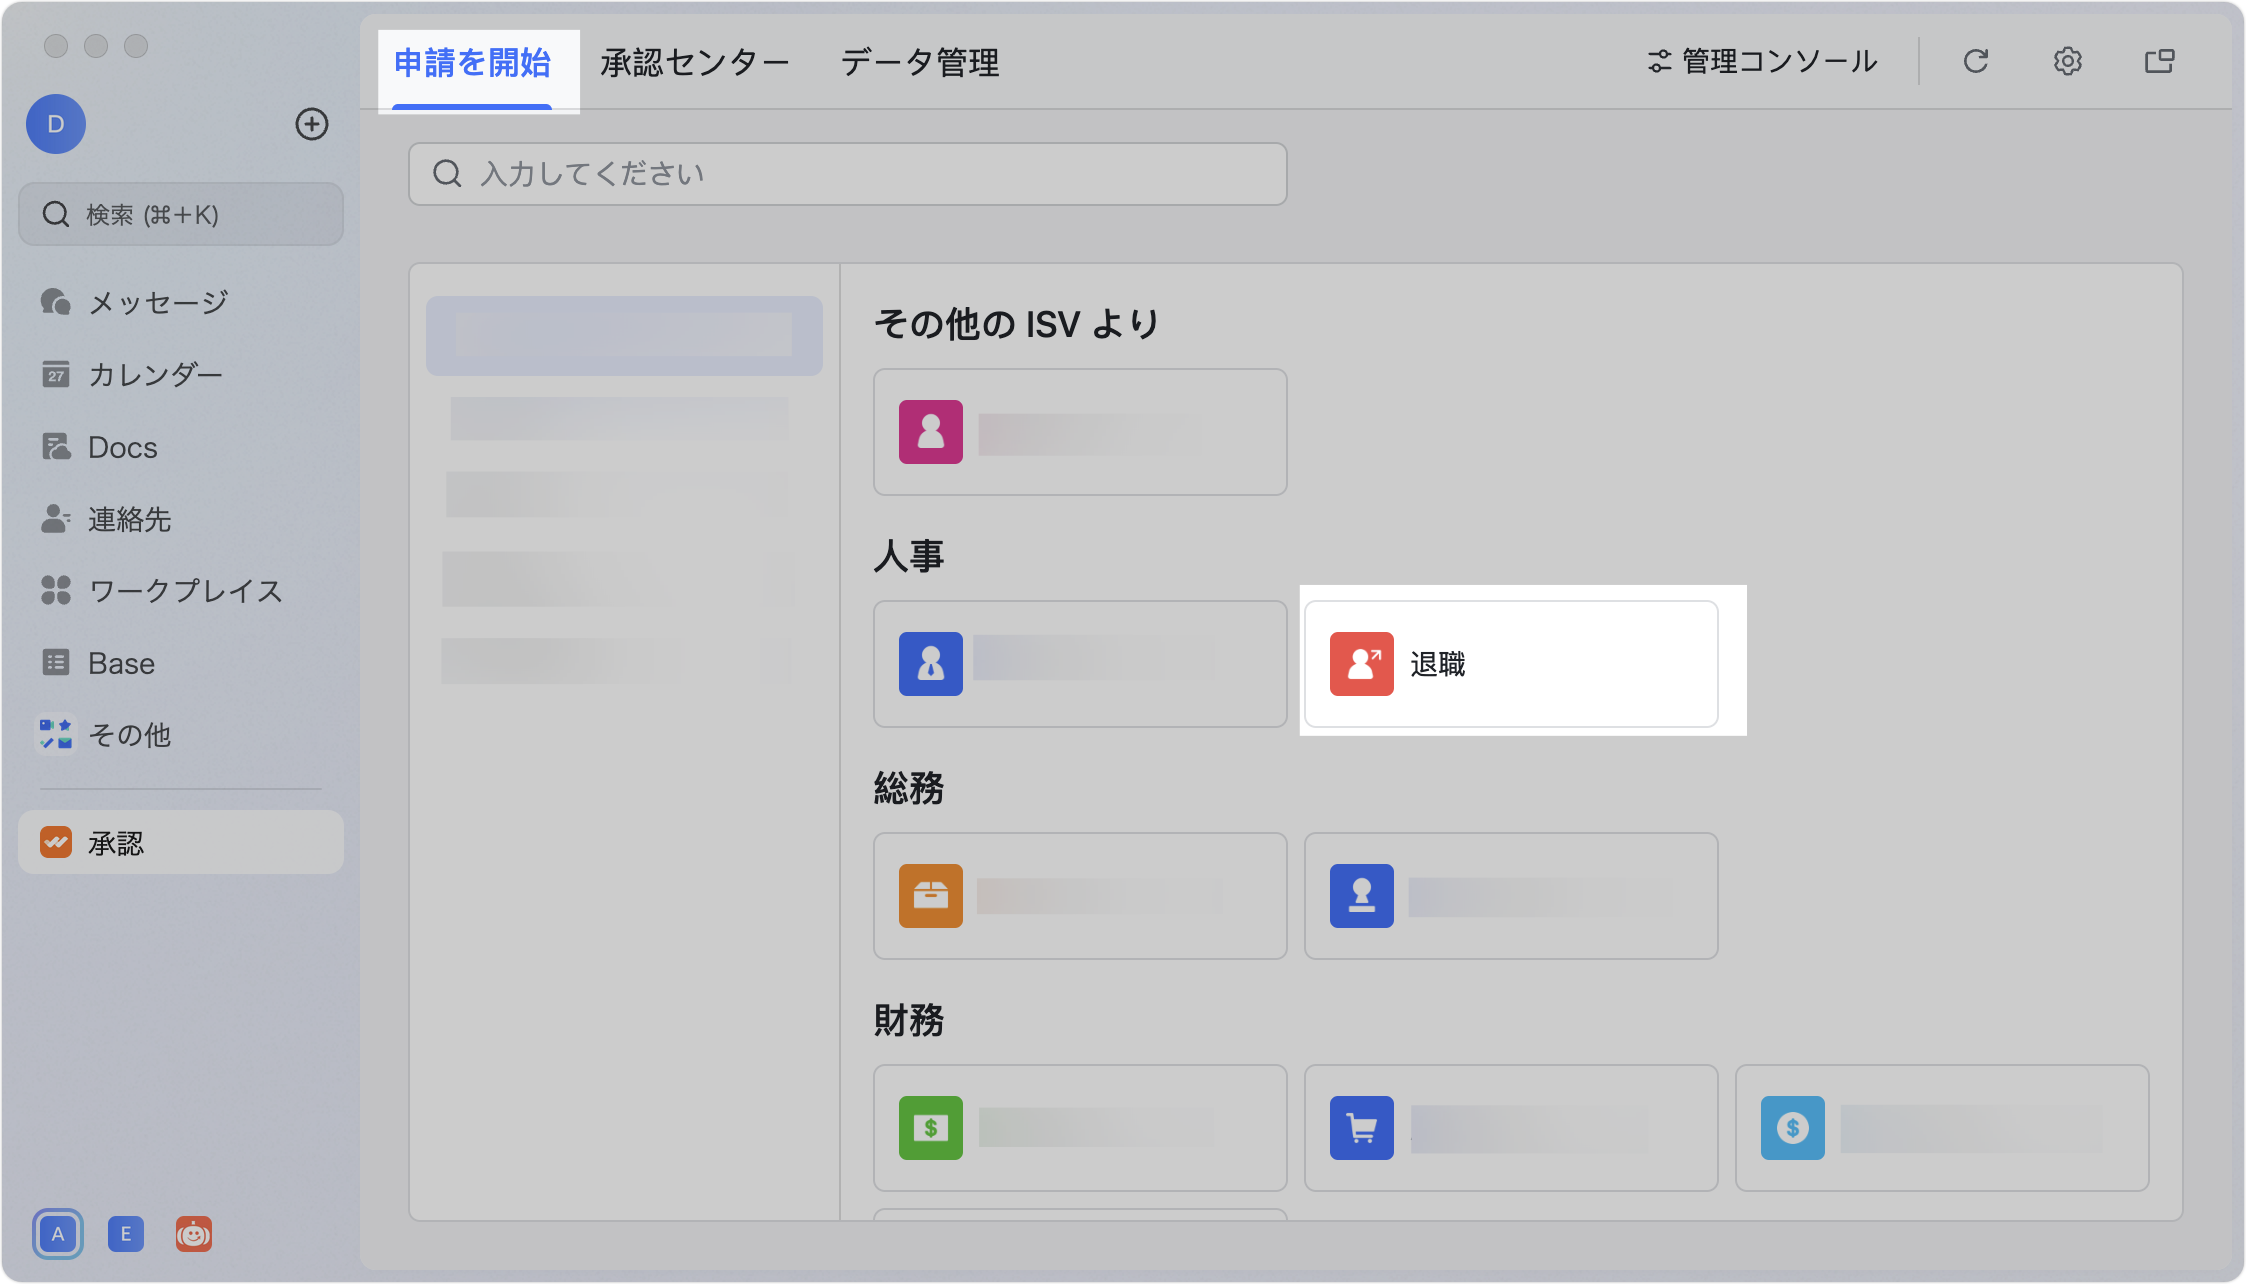
Task: Click the カレンダー icon showing 27
Action: [x=56, y=375]
